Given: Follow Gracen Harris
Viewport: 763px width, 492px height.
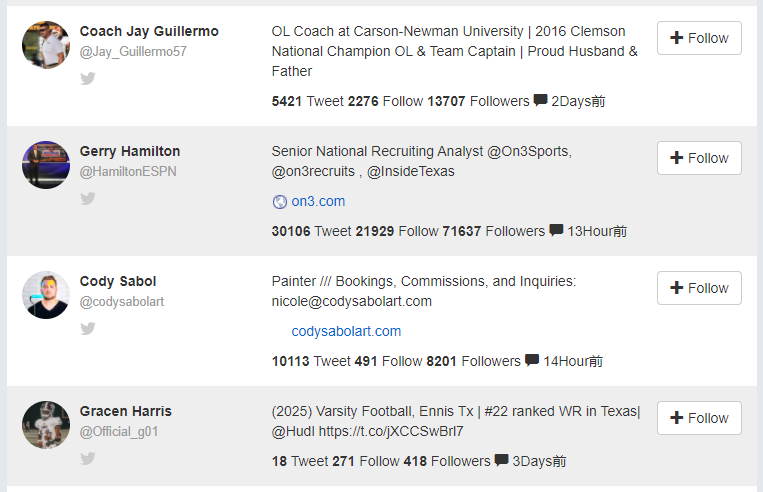Looking at the screenshot, I should point(699,418).
